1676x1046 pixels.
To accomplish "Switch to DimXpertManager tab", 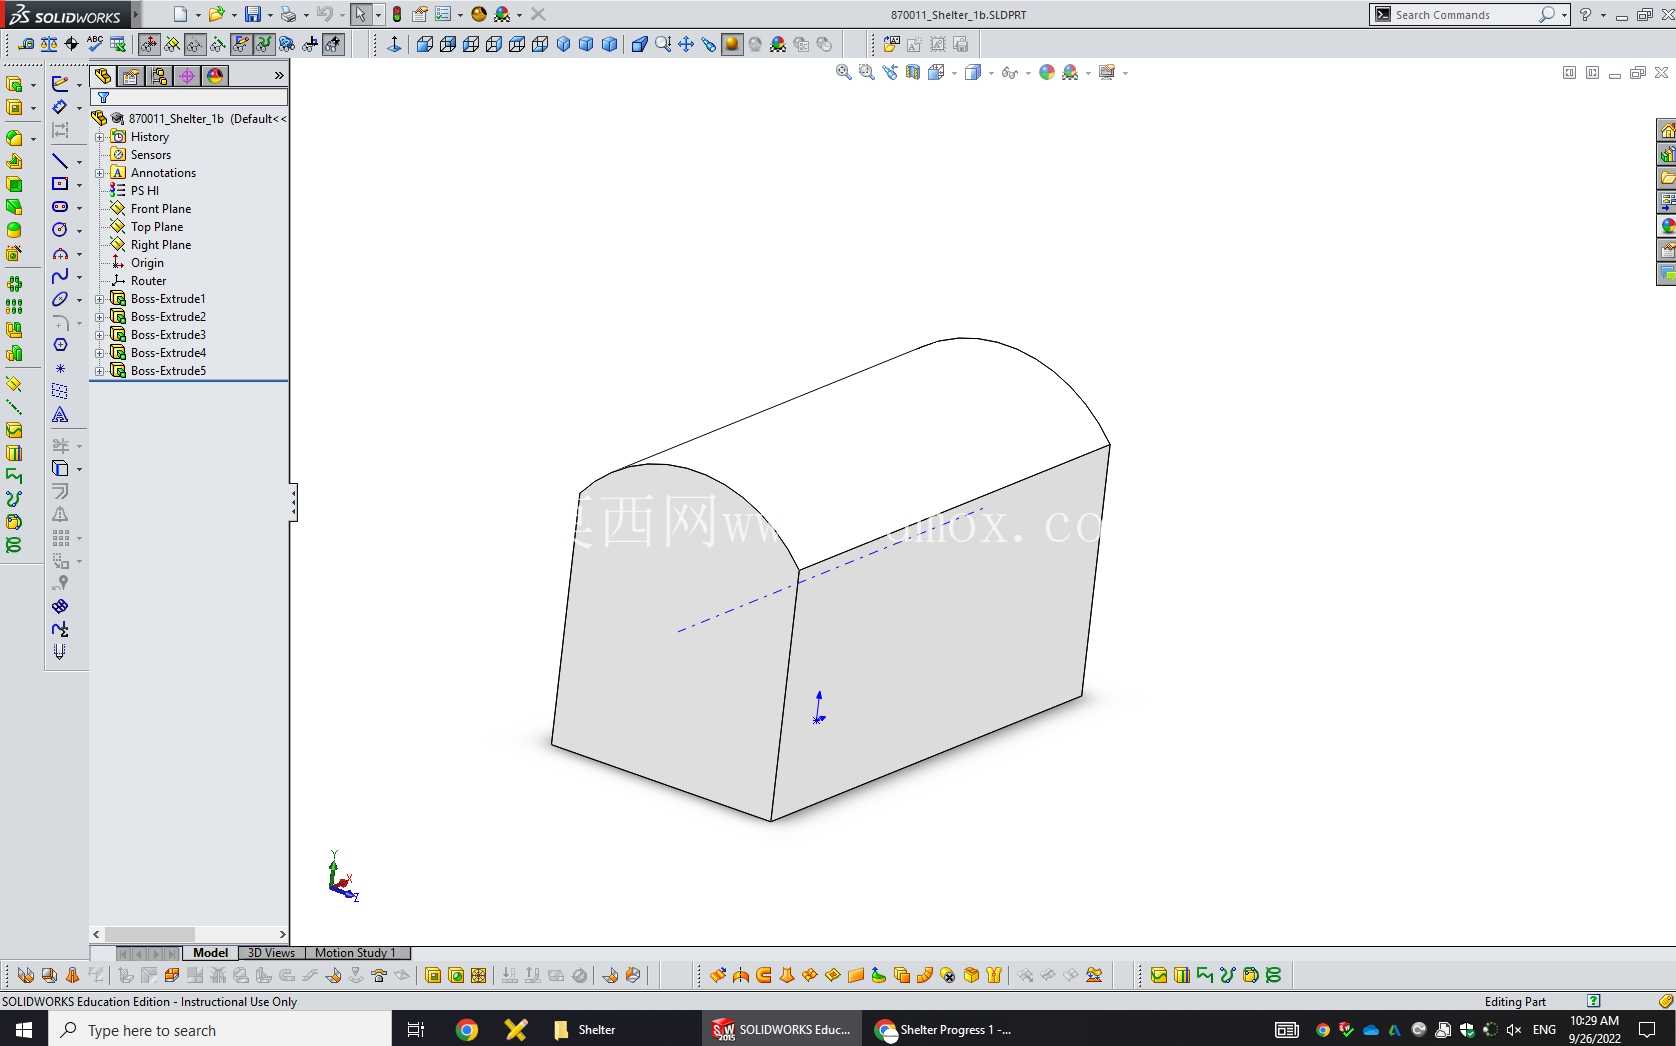I will (x=187, y=76).
